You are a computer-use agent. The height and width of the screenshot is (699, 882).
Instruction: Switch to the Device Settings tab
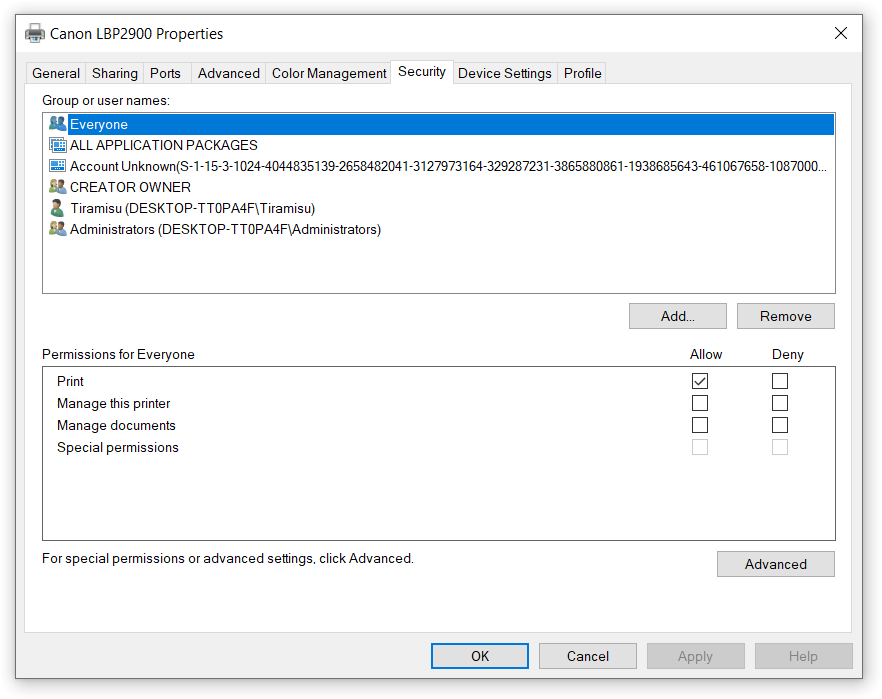point(504,73)
